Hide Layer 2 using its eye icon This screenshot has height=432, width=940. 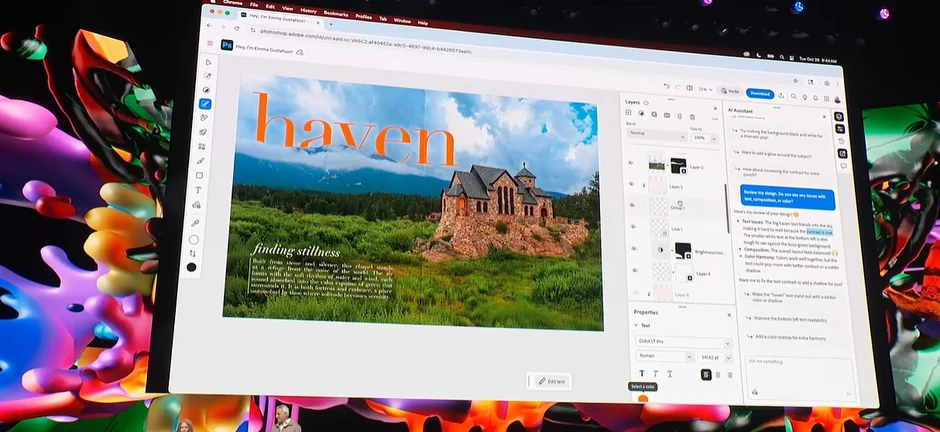coord(631,162)
